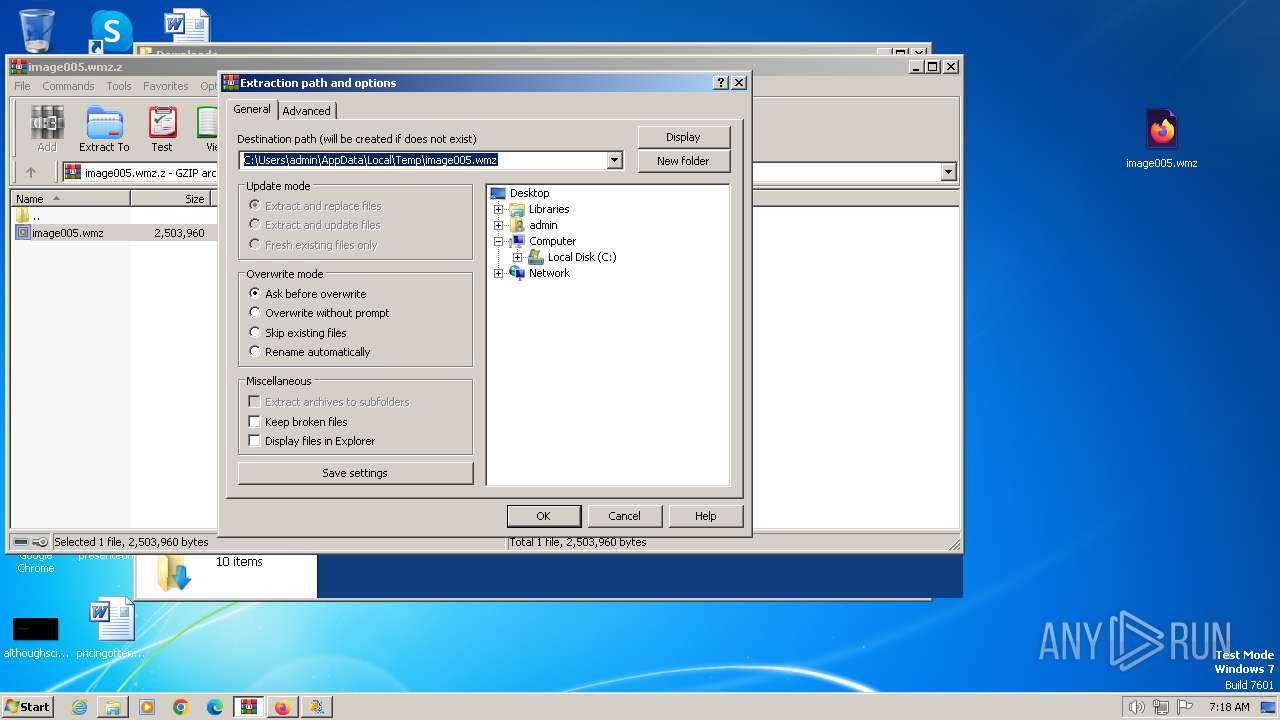1280x720 pixels.
Task: Open the Destination path dropdown
Action: pos(615,160)
